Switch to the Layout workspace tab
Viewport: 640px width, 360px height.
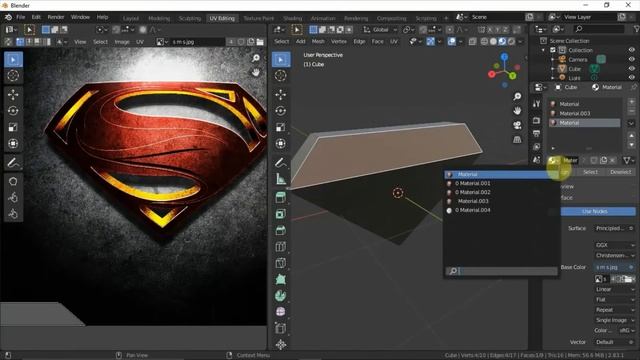(x=131, y=18)
